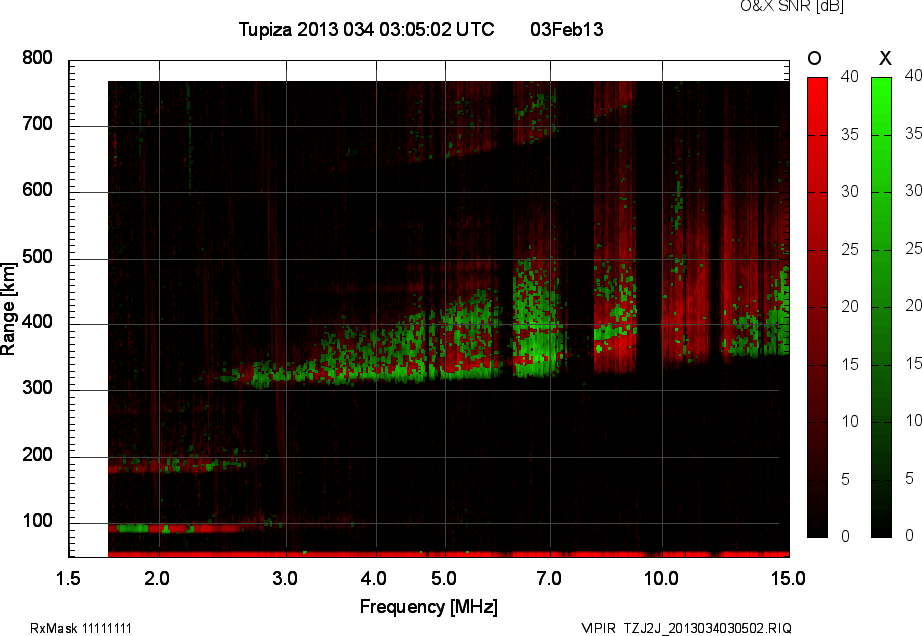Click the 300 range axis tick label

pos(38,390)
